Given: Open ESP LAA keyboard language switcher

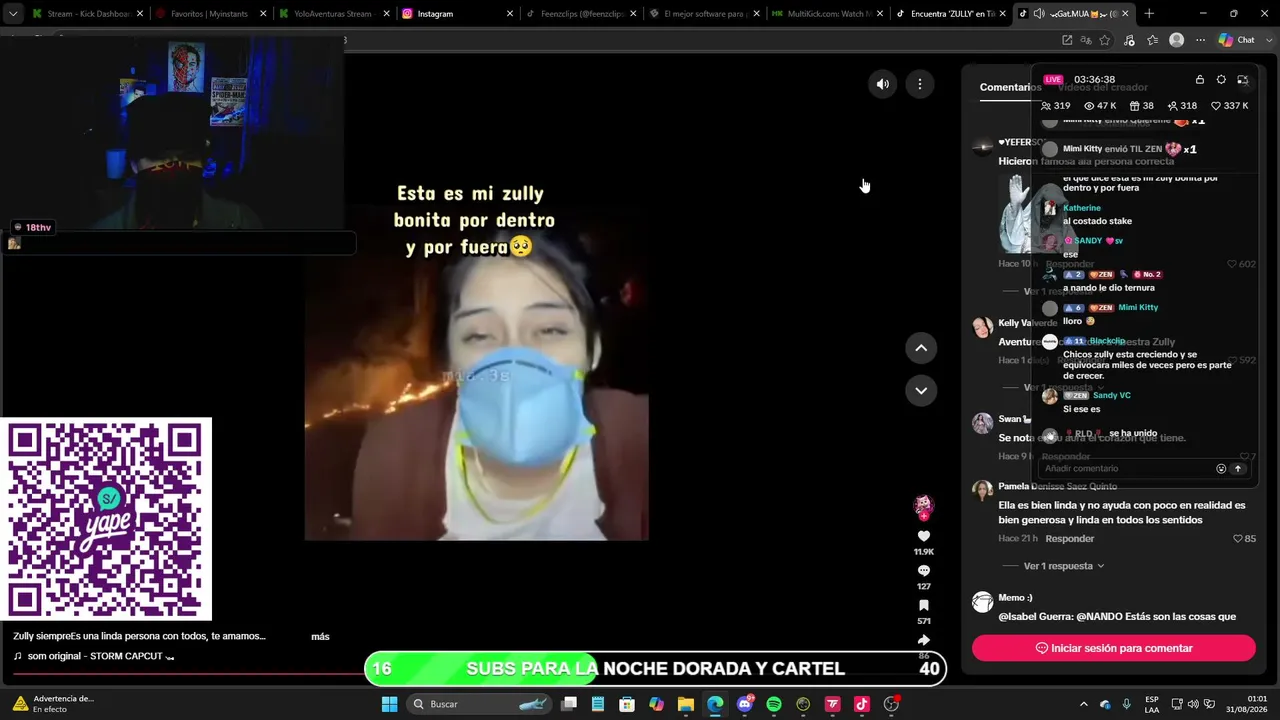Looking at the screenshot, I should pyautogui.click(x=1152, y=704).
